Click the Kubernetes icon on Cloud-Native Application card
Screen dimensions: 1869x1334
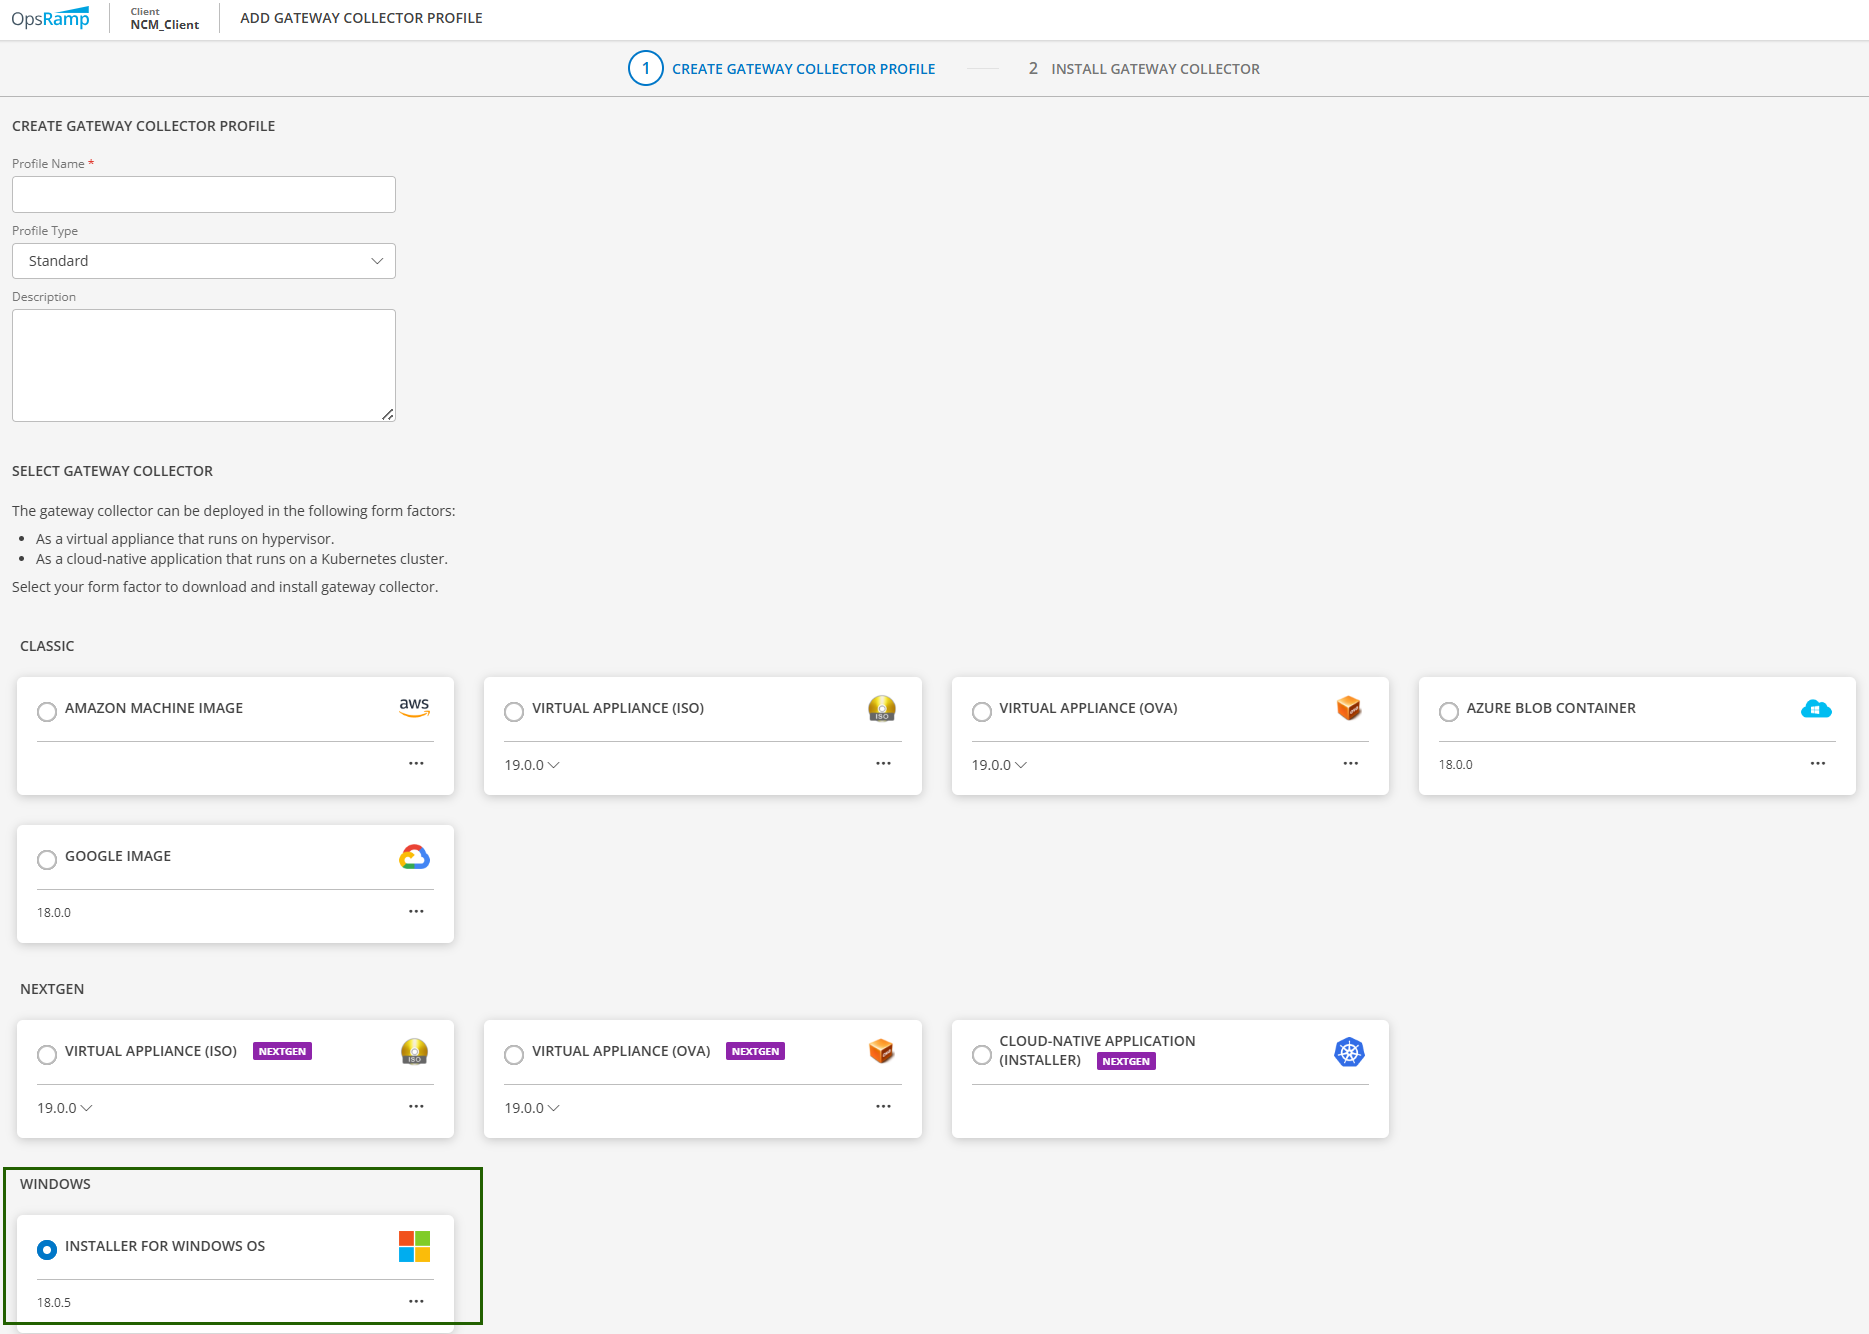coord(1349,1052)
